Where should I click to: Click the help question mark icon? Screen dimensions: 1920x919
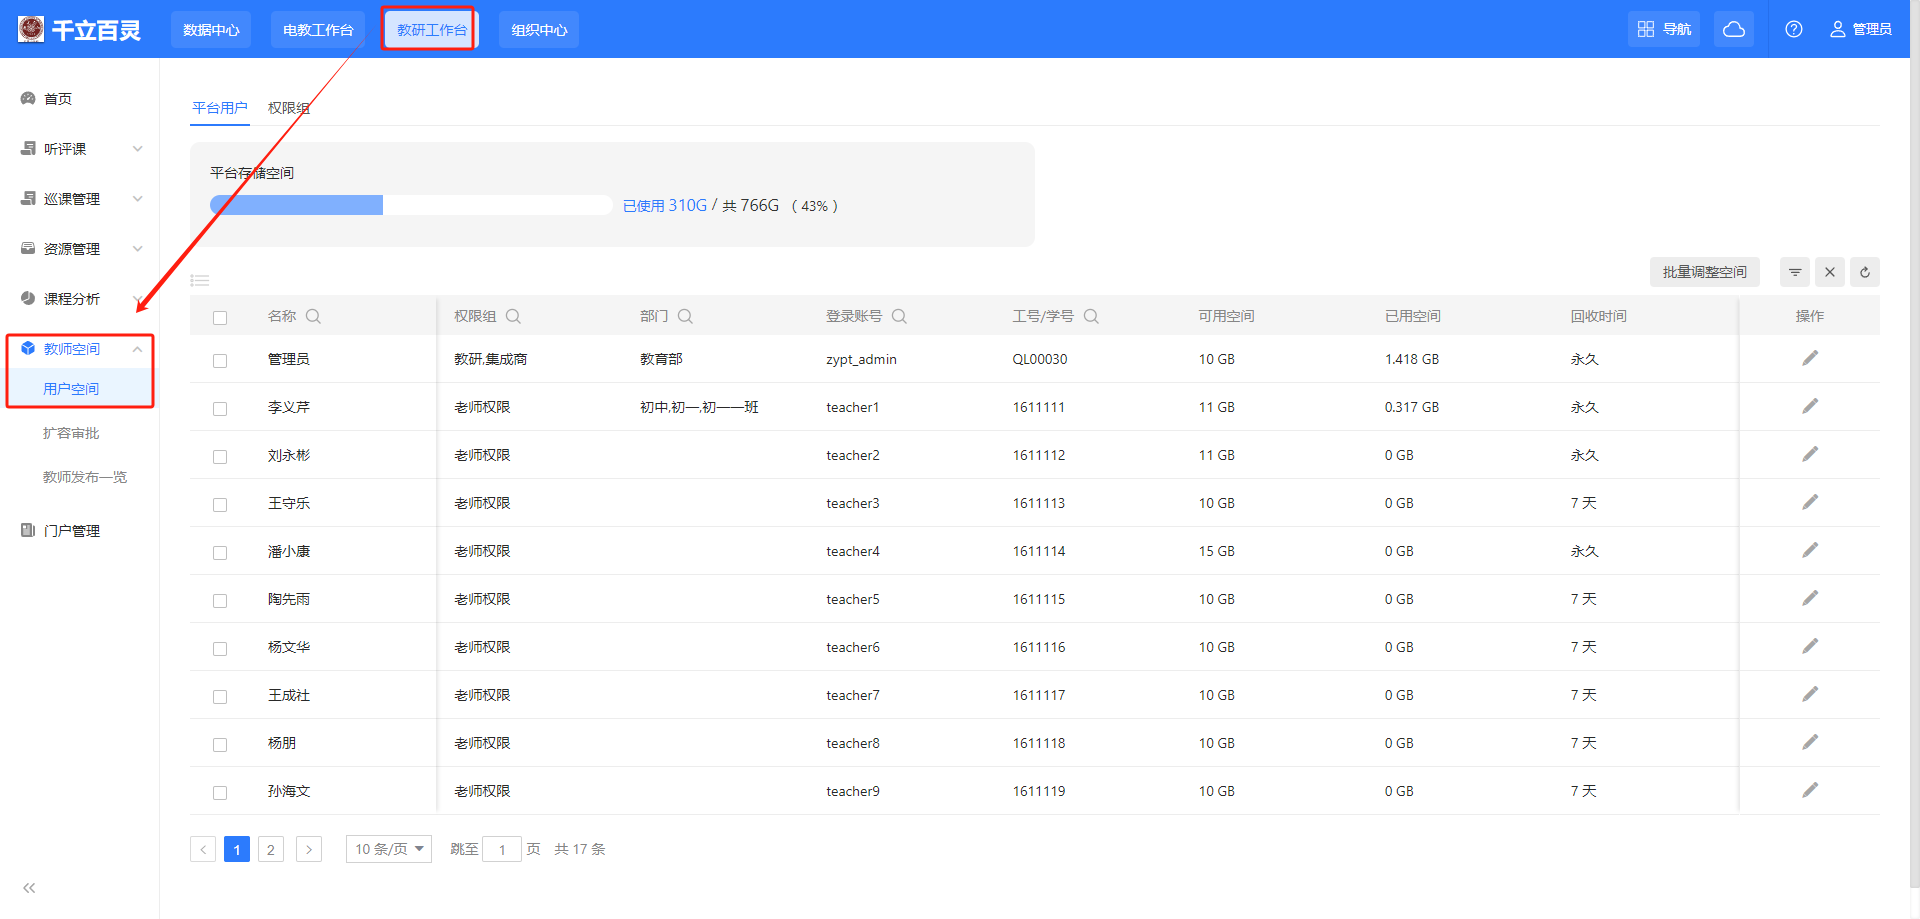[x=1794, y=29]
